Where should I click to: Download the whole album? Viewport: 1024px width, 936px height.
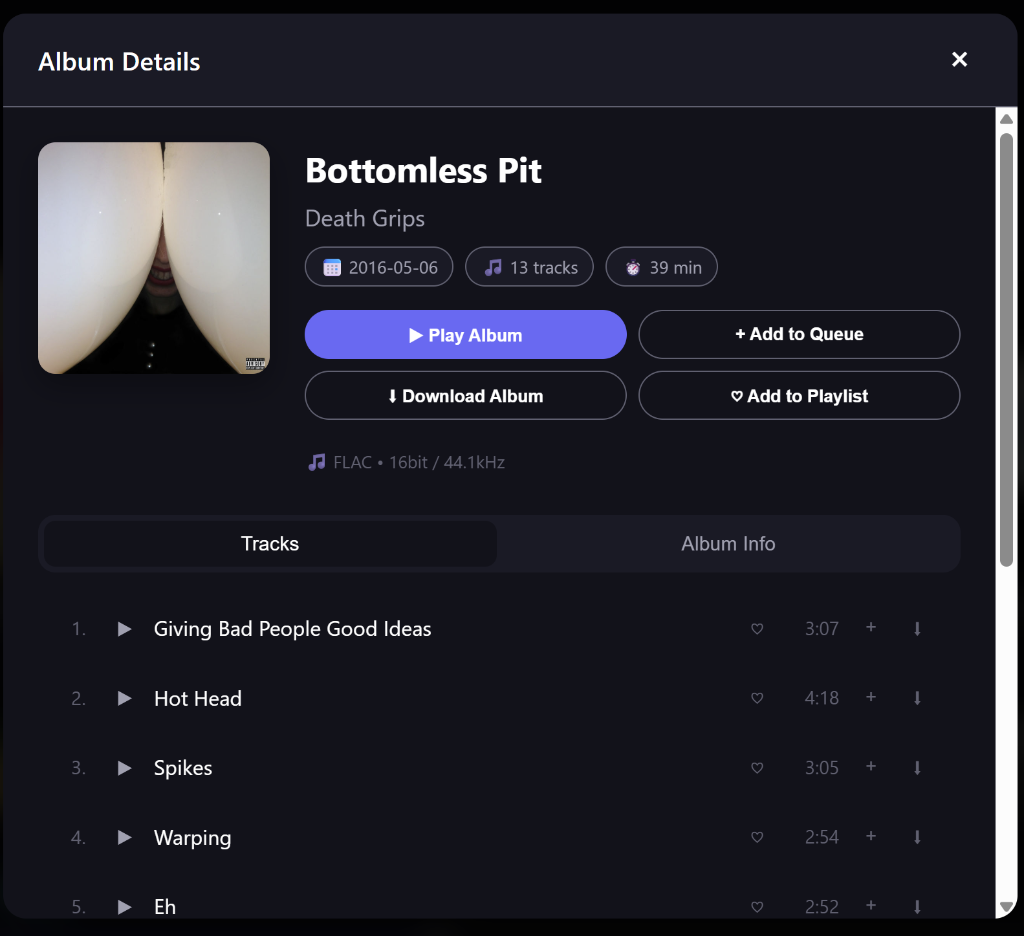coord(466,396)
